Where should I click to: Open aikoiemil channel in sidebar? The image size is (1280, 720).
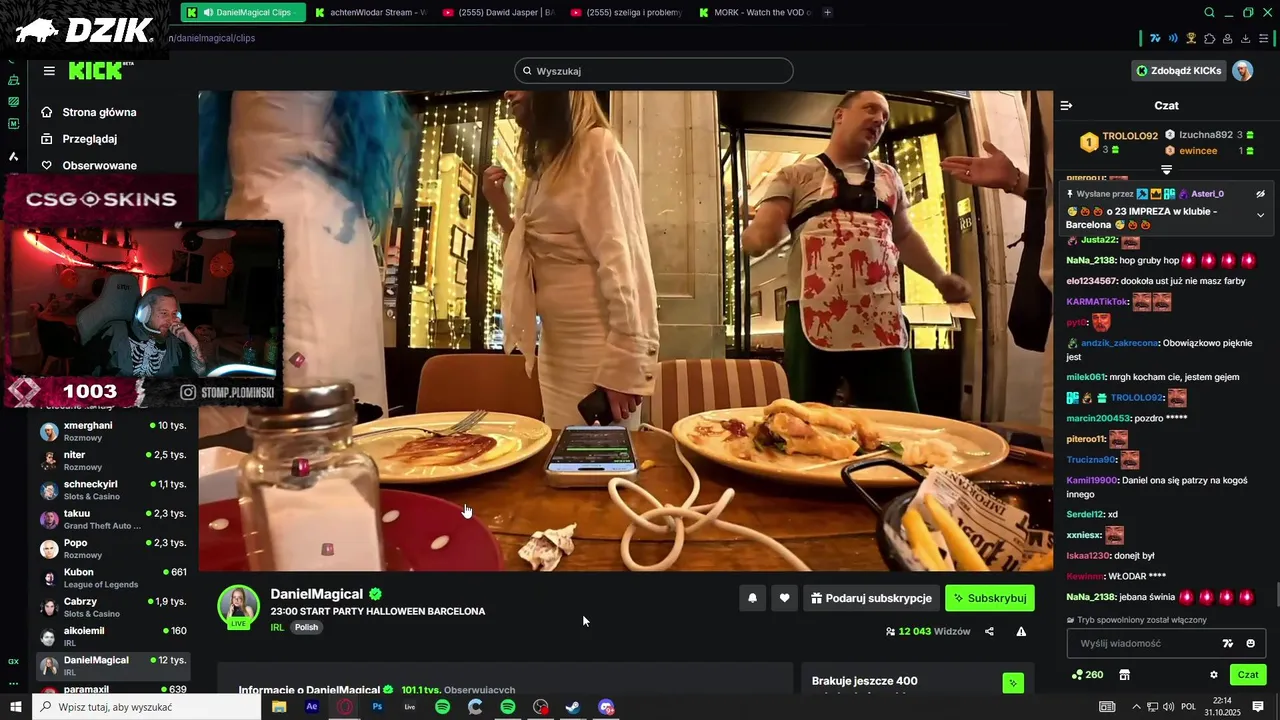113,636
